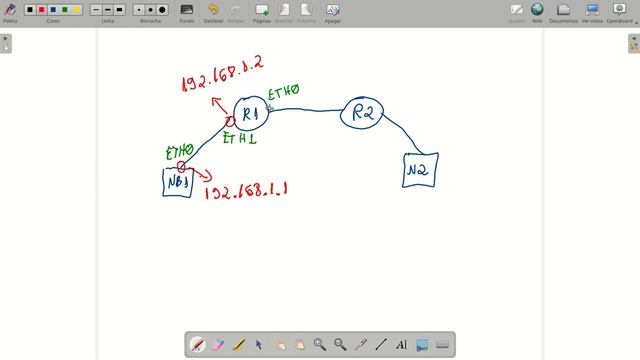Image resolution: width=640 pixels, height=360 pixels.
Task: Select the Draw line tool
Action: pos(381,344)
